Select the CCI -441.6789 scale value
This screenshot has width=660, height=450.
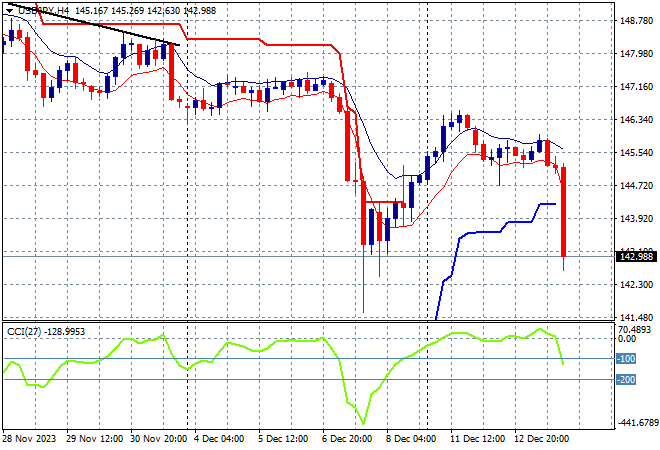click(x=636, y=423)
